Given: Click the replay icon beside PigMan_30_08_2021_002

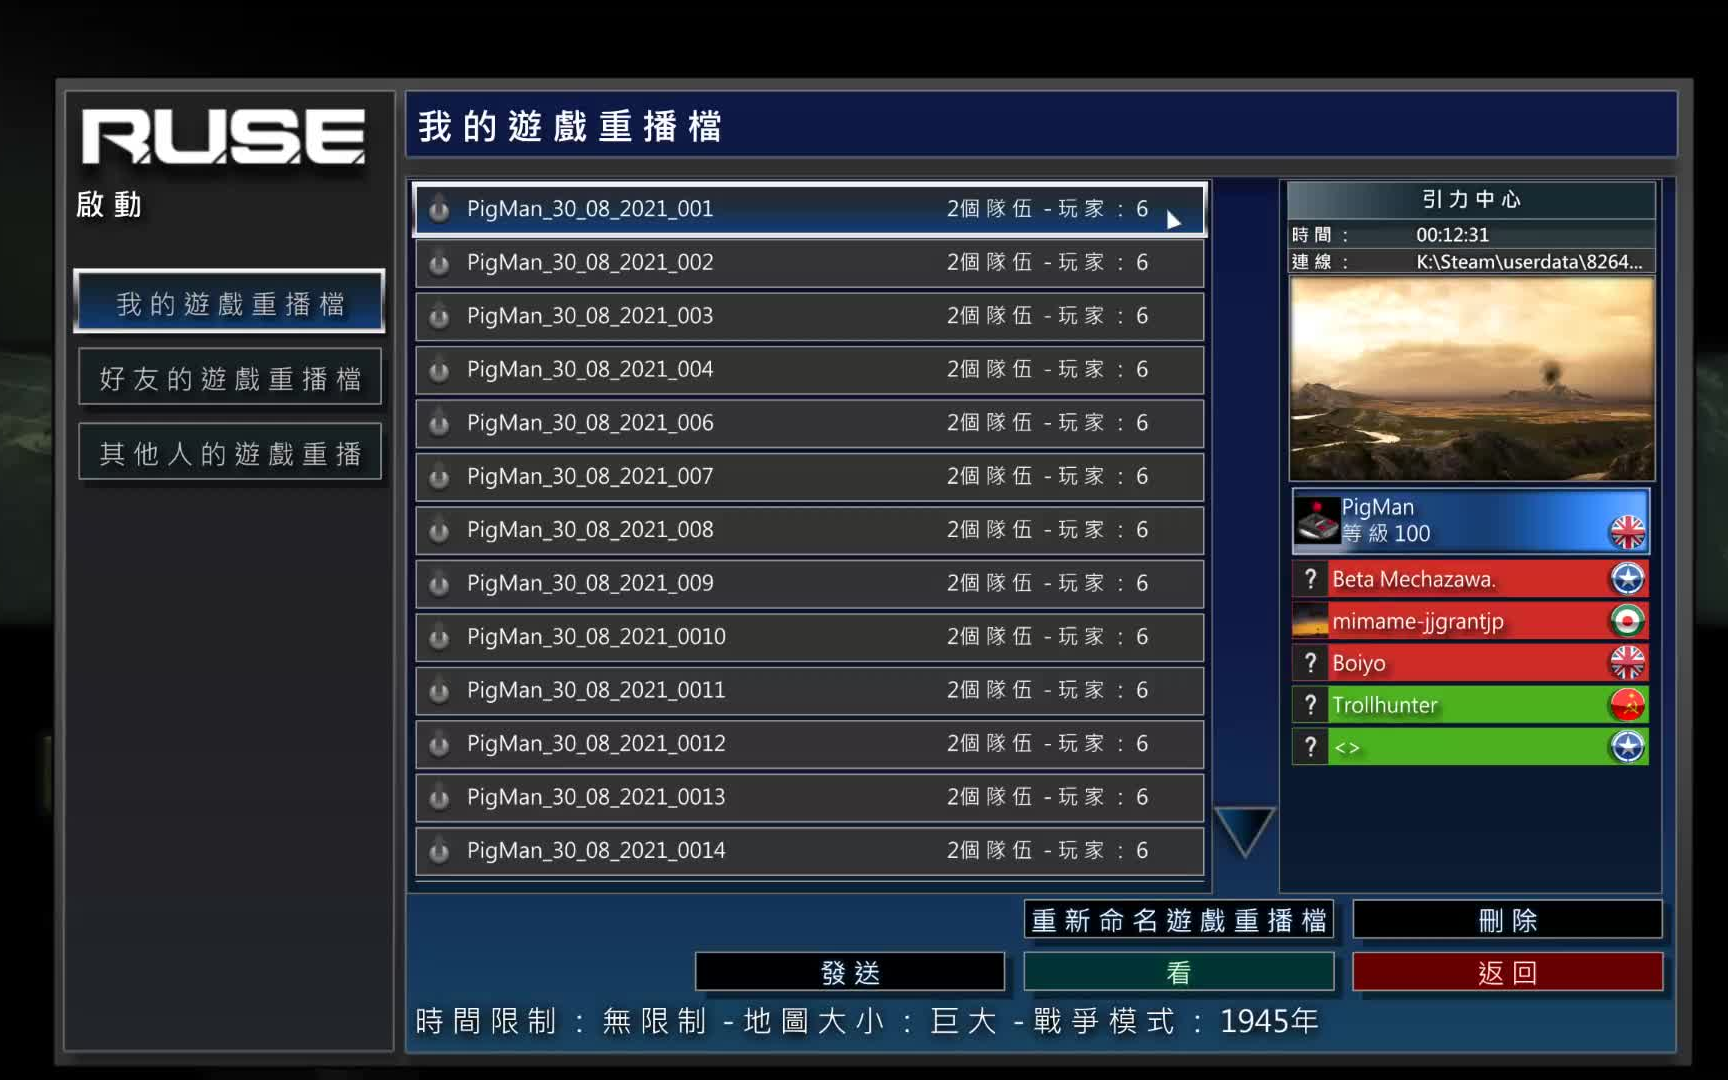Looking at the screenshot, I should click(438, 263).
